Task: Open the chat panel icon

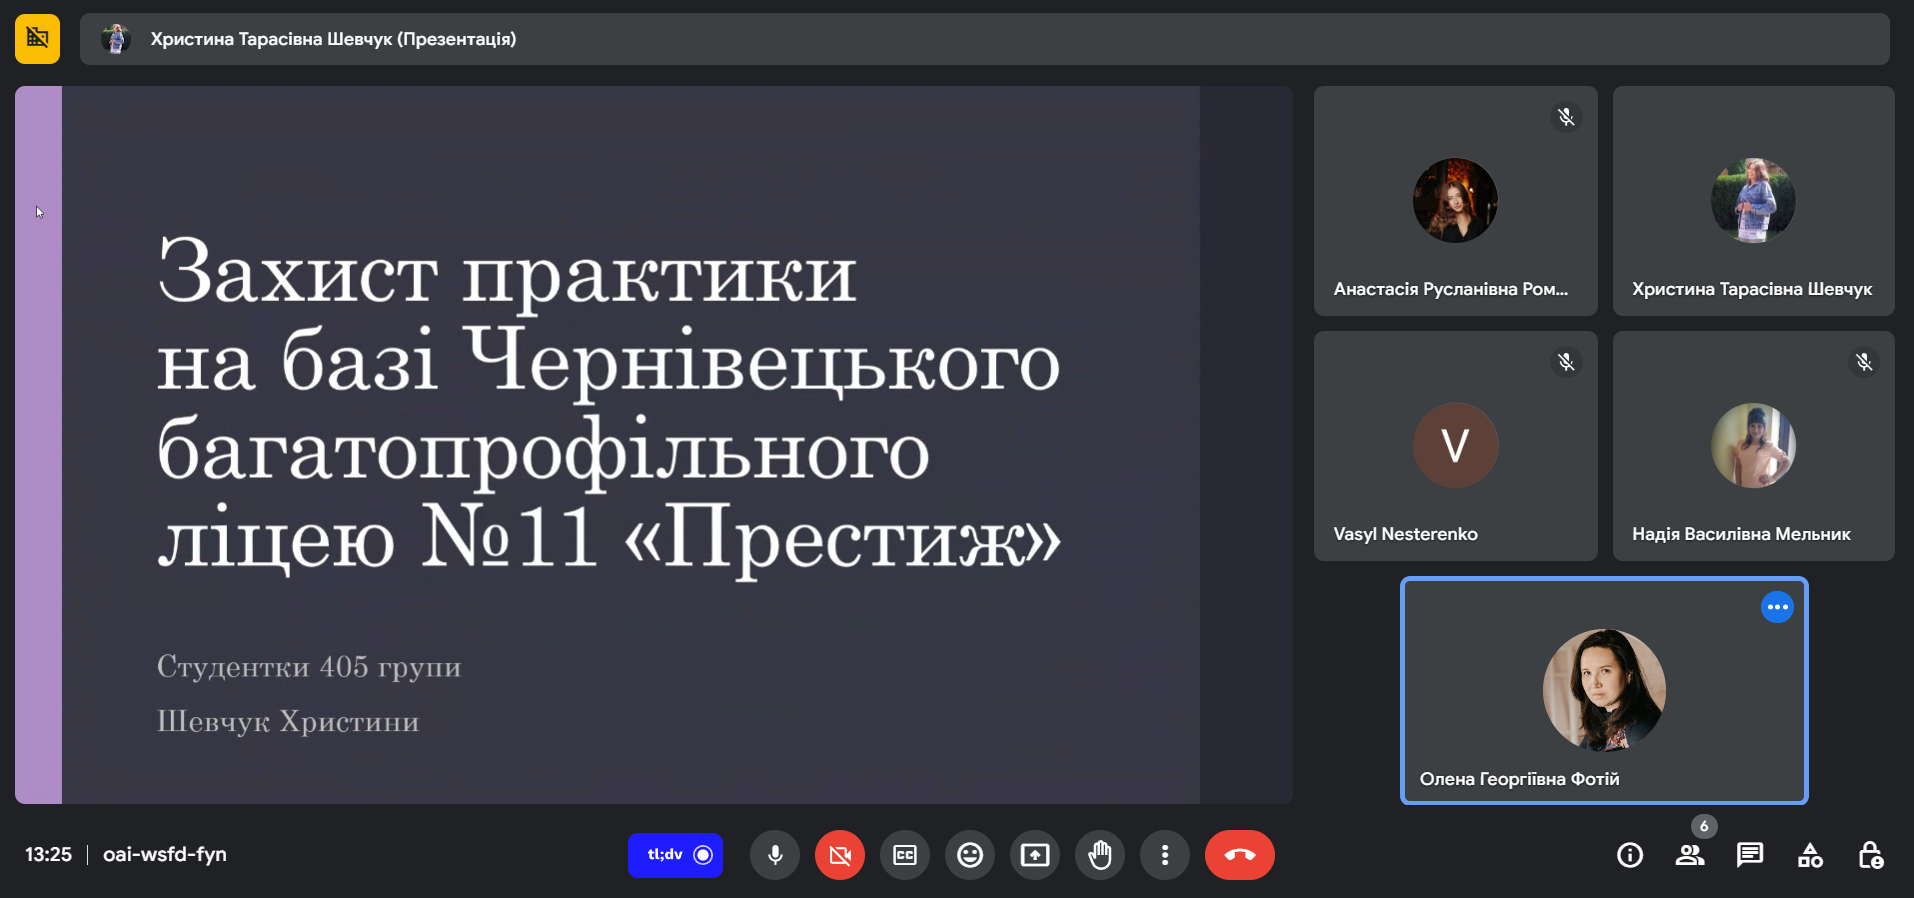Action: (x=1750, y=855)
